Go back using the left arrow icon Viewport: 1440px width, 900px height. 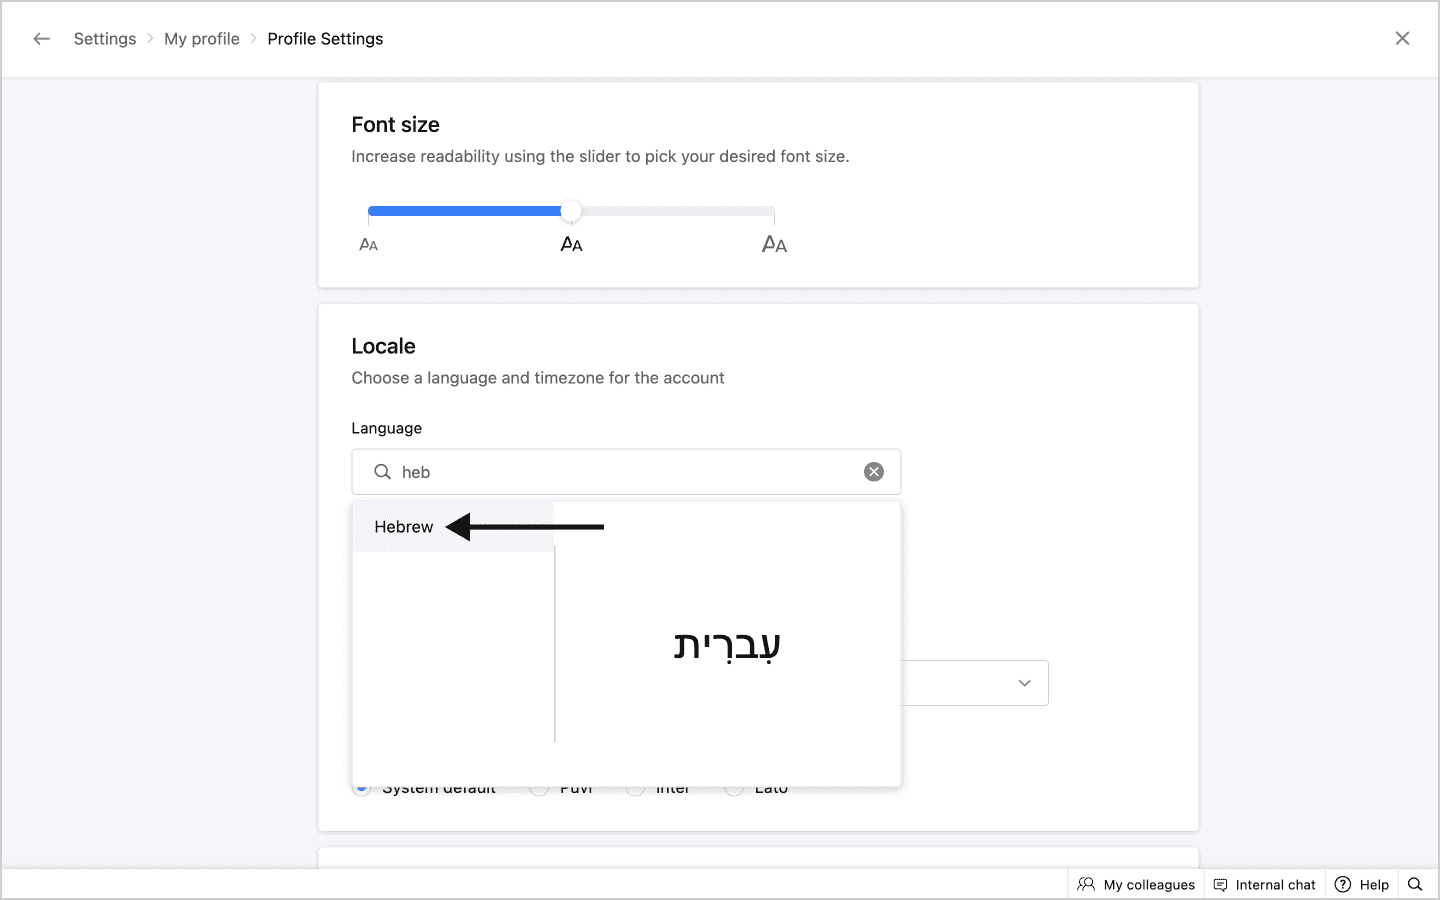tap(41, 39)
